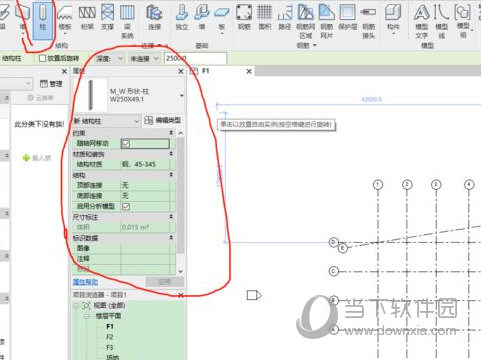
Task: Click the Beam System (梁系统) tool
Action: [x=127, y=21]
